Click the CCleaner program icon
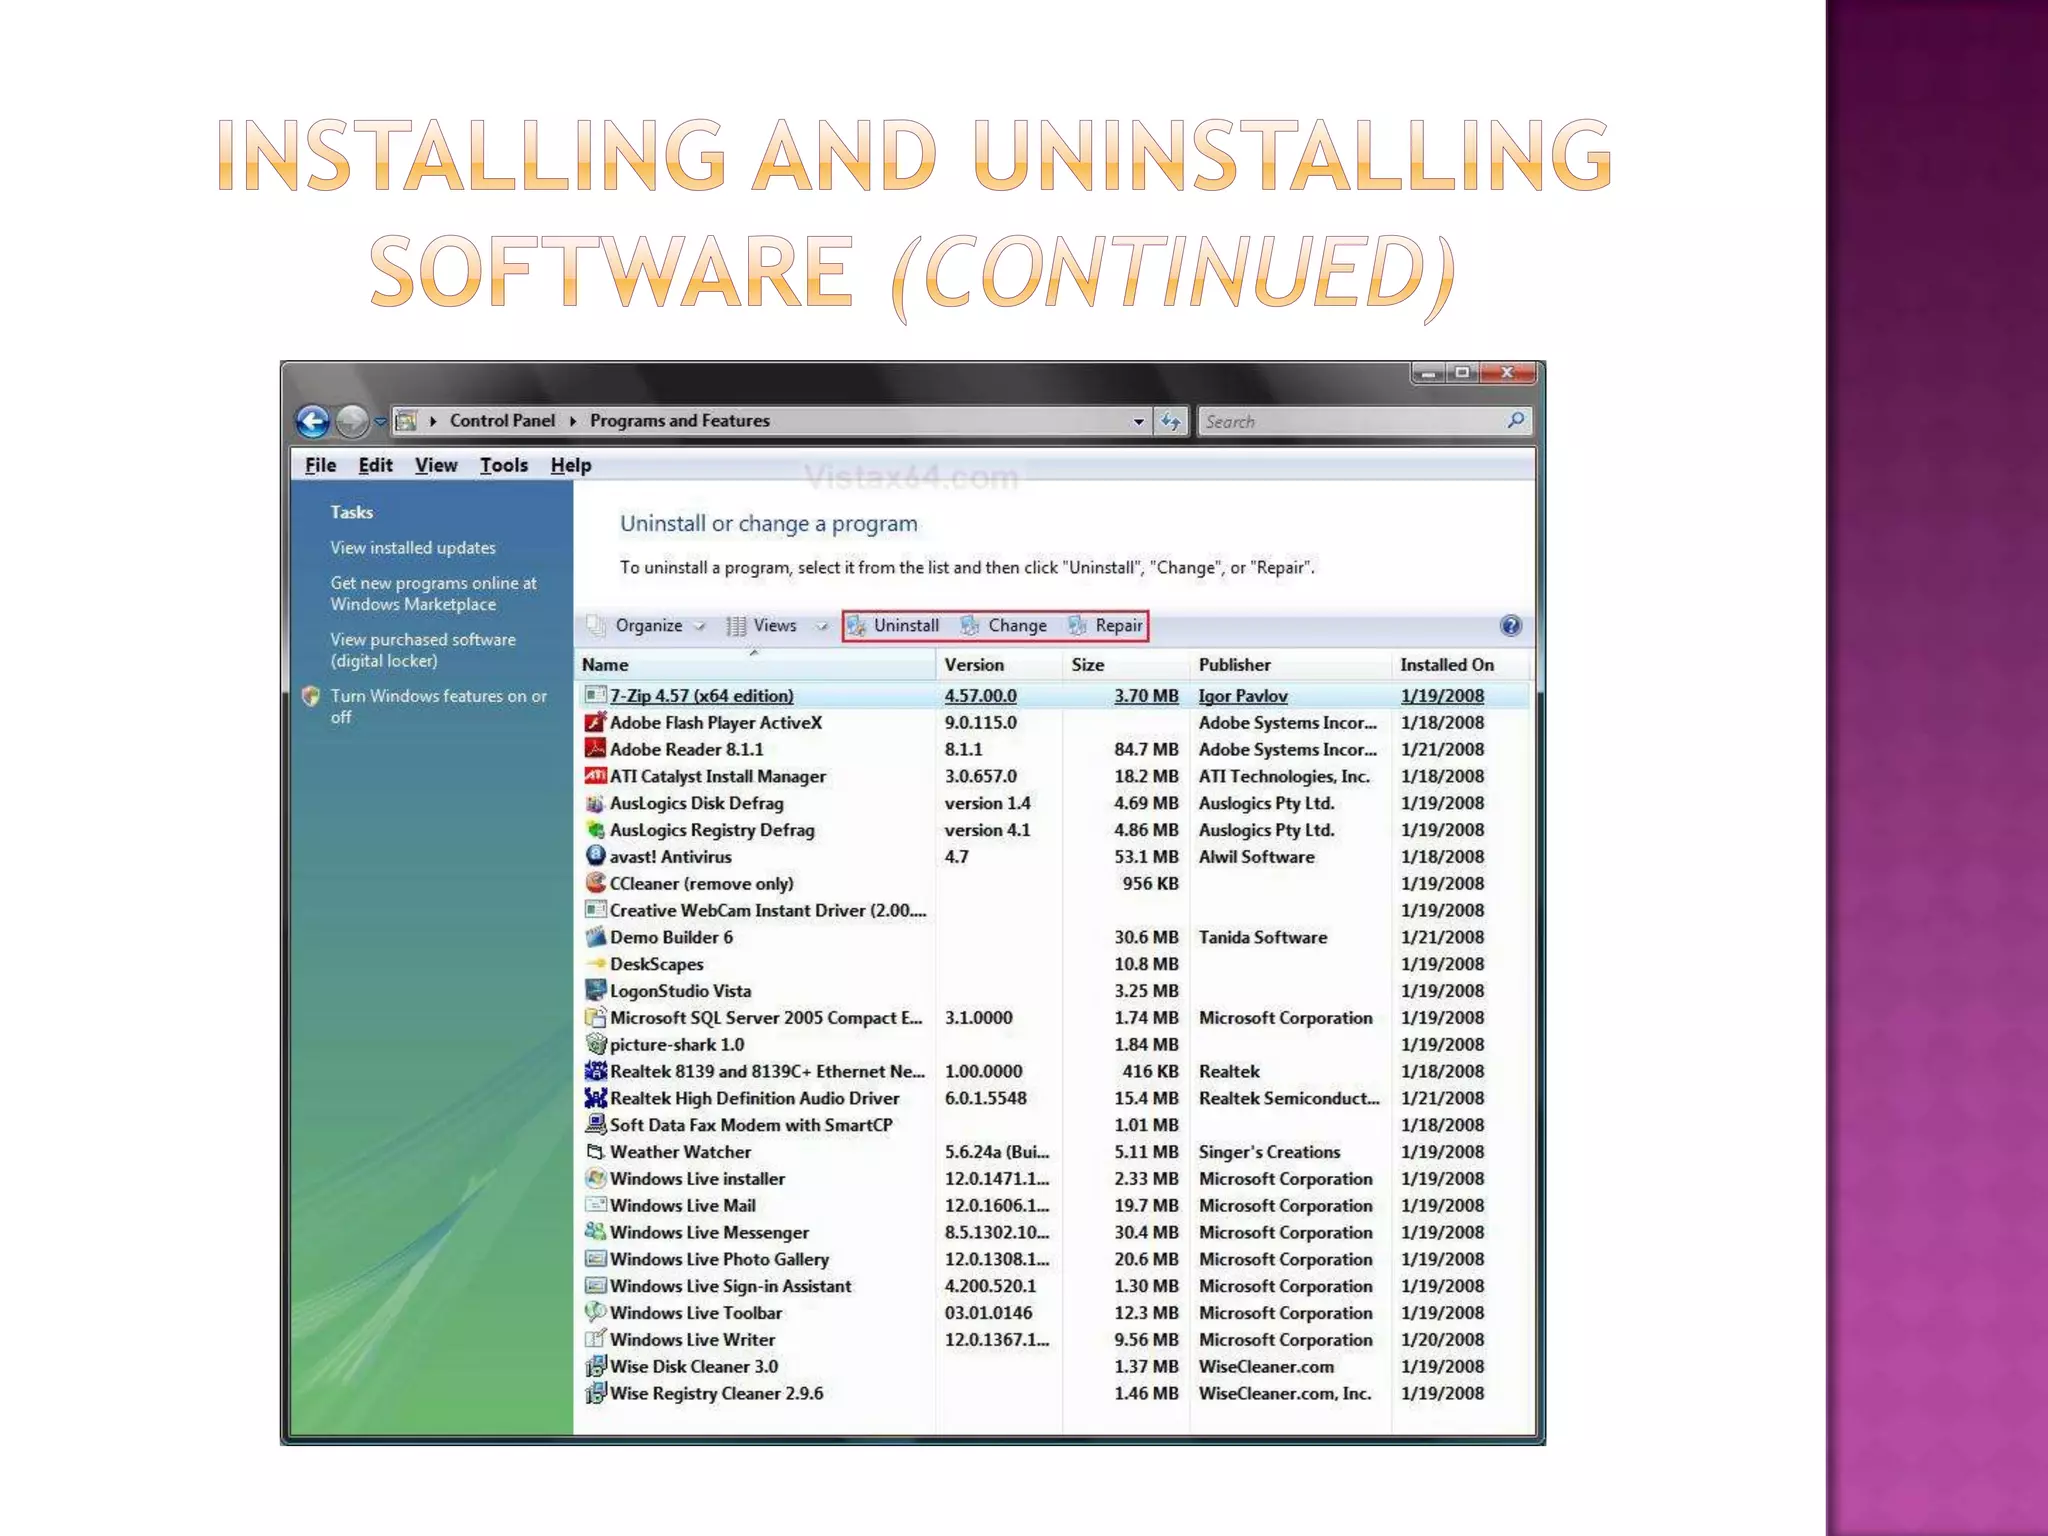2048x1536 pixels. (x=595, y=883)
